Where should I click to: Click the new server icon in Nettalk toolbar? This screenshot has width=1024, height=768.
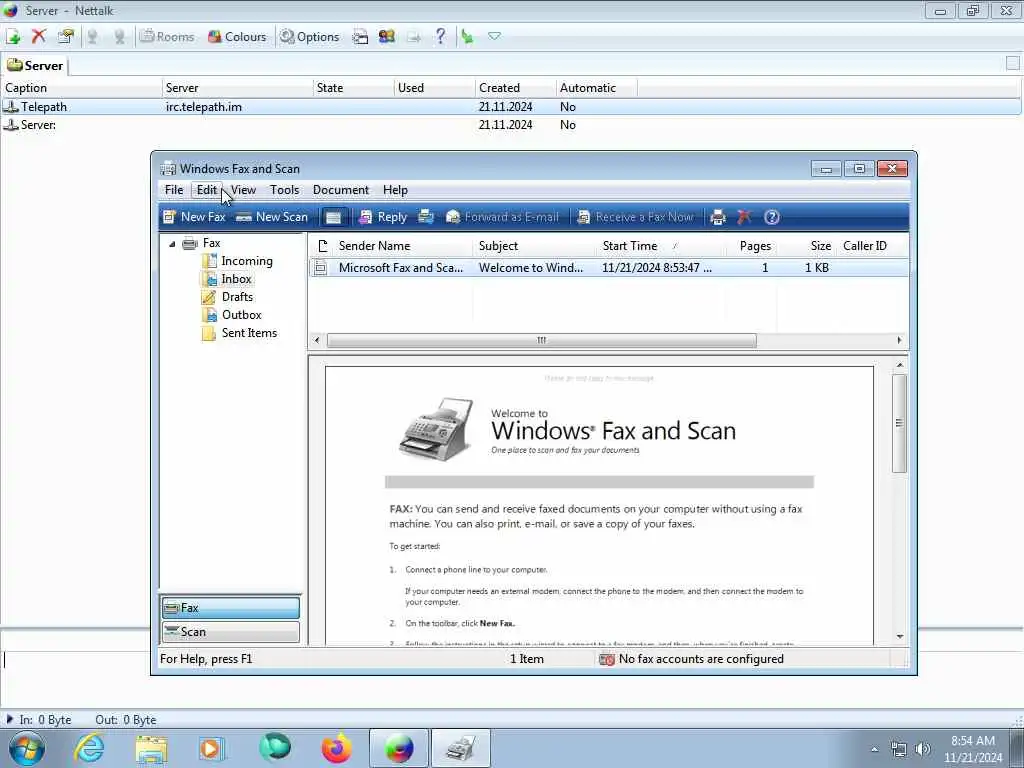click(x=13, y=37)
